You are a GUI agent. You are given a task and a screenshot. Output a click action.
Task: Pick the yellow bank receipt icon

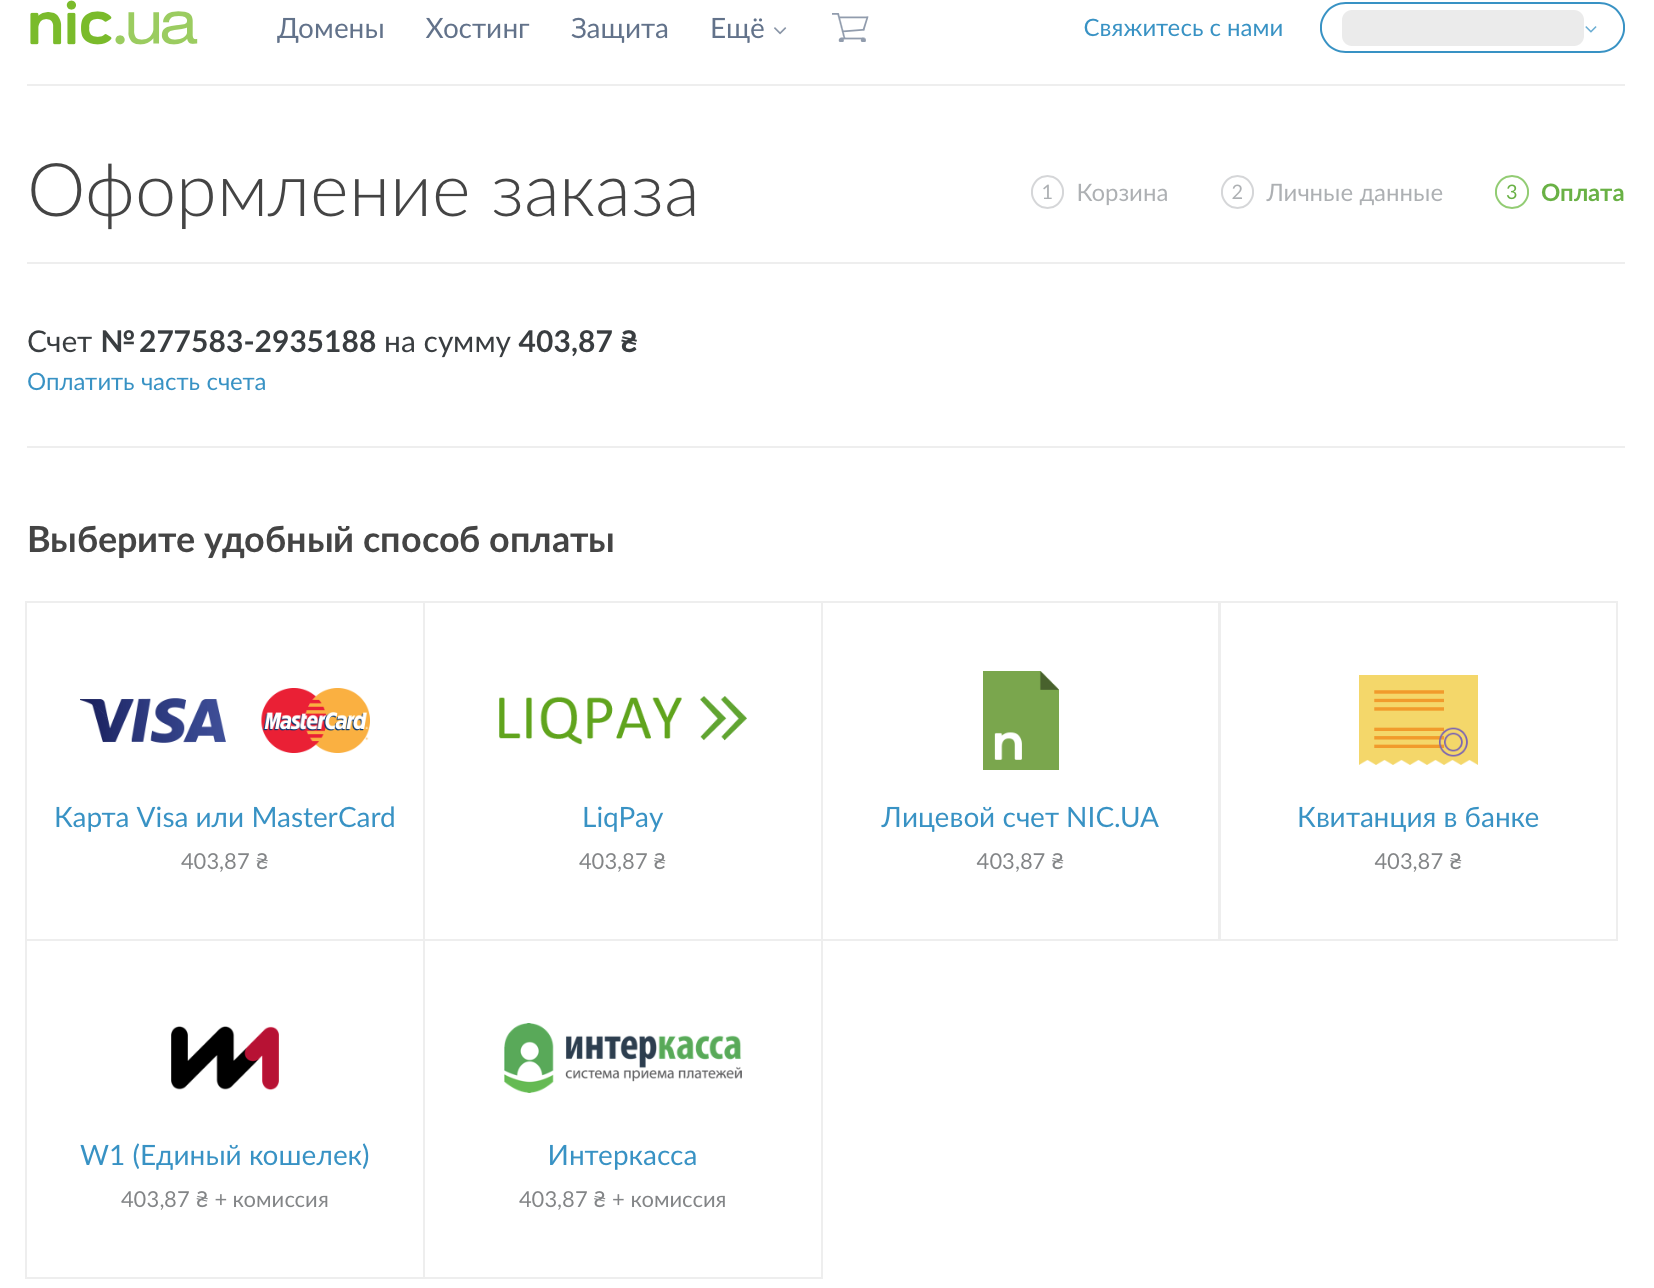1418,720
